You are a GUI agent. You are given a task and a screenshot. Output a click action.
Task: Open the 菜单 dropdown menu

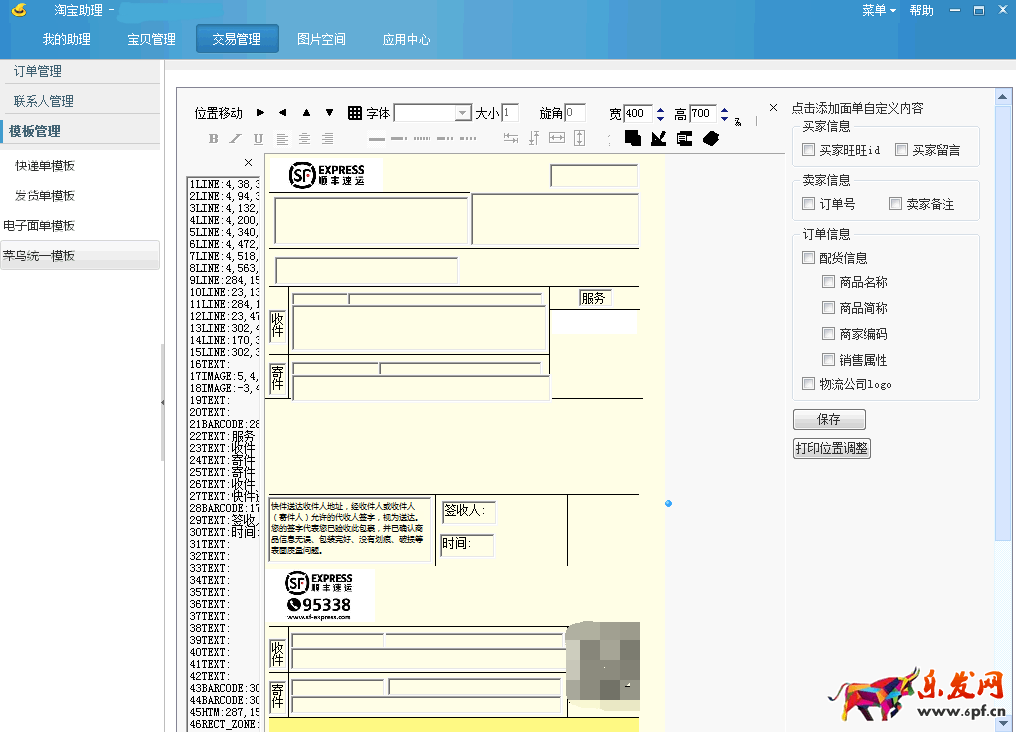click(879, 10)
